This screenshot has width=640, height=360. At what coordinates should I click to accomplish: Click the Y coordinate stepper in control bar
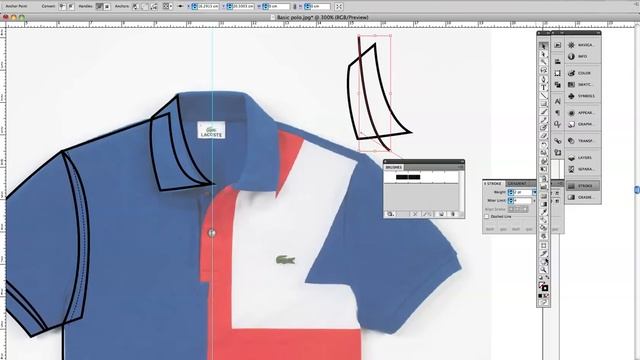point(229,7)
